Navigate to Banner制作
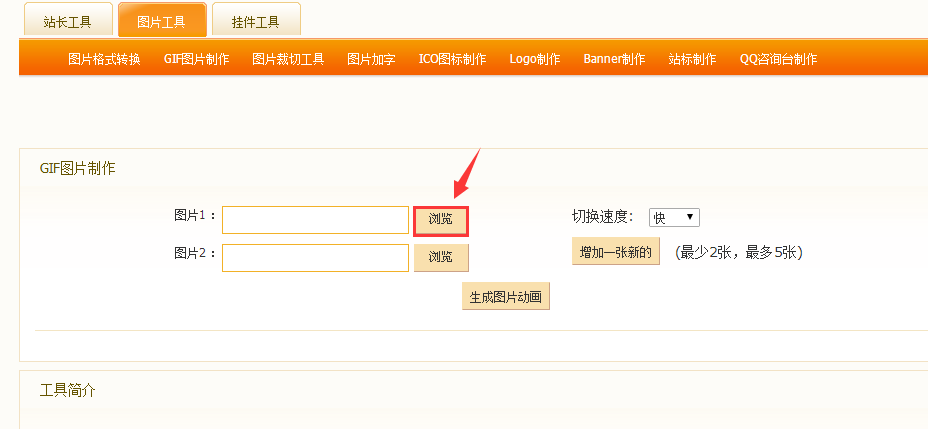This screenshot has height=429, width=928. (614, 59)
